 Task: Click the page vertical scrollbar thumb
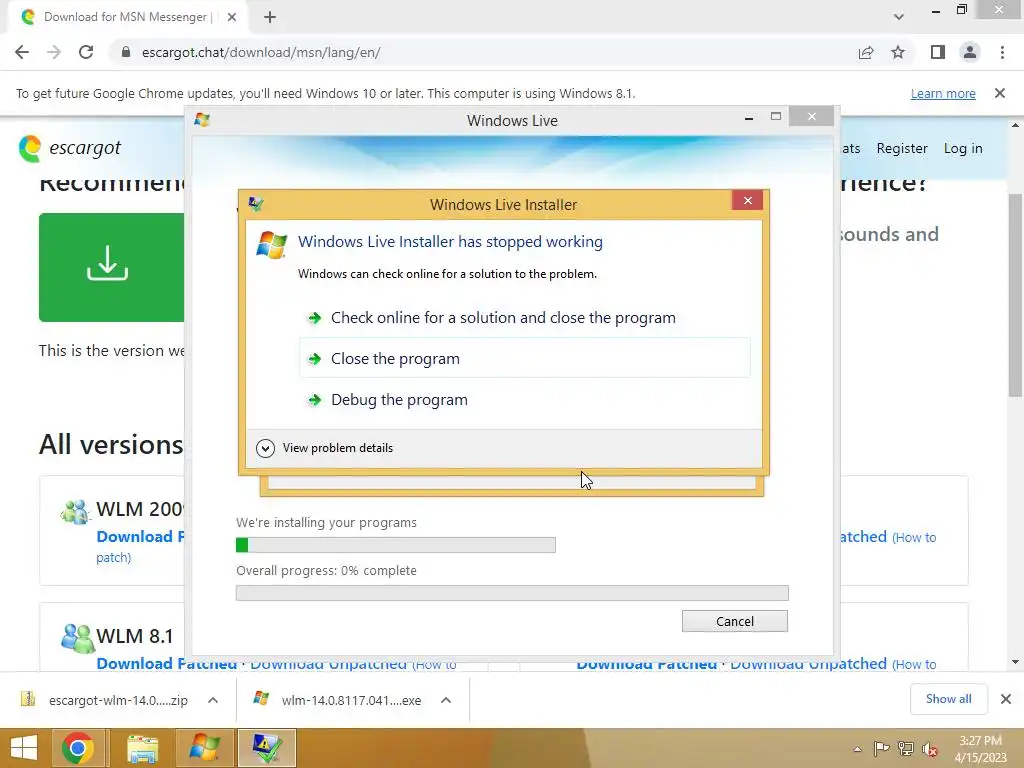tap(1016, 295)
